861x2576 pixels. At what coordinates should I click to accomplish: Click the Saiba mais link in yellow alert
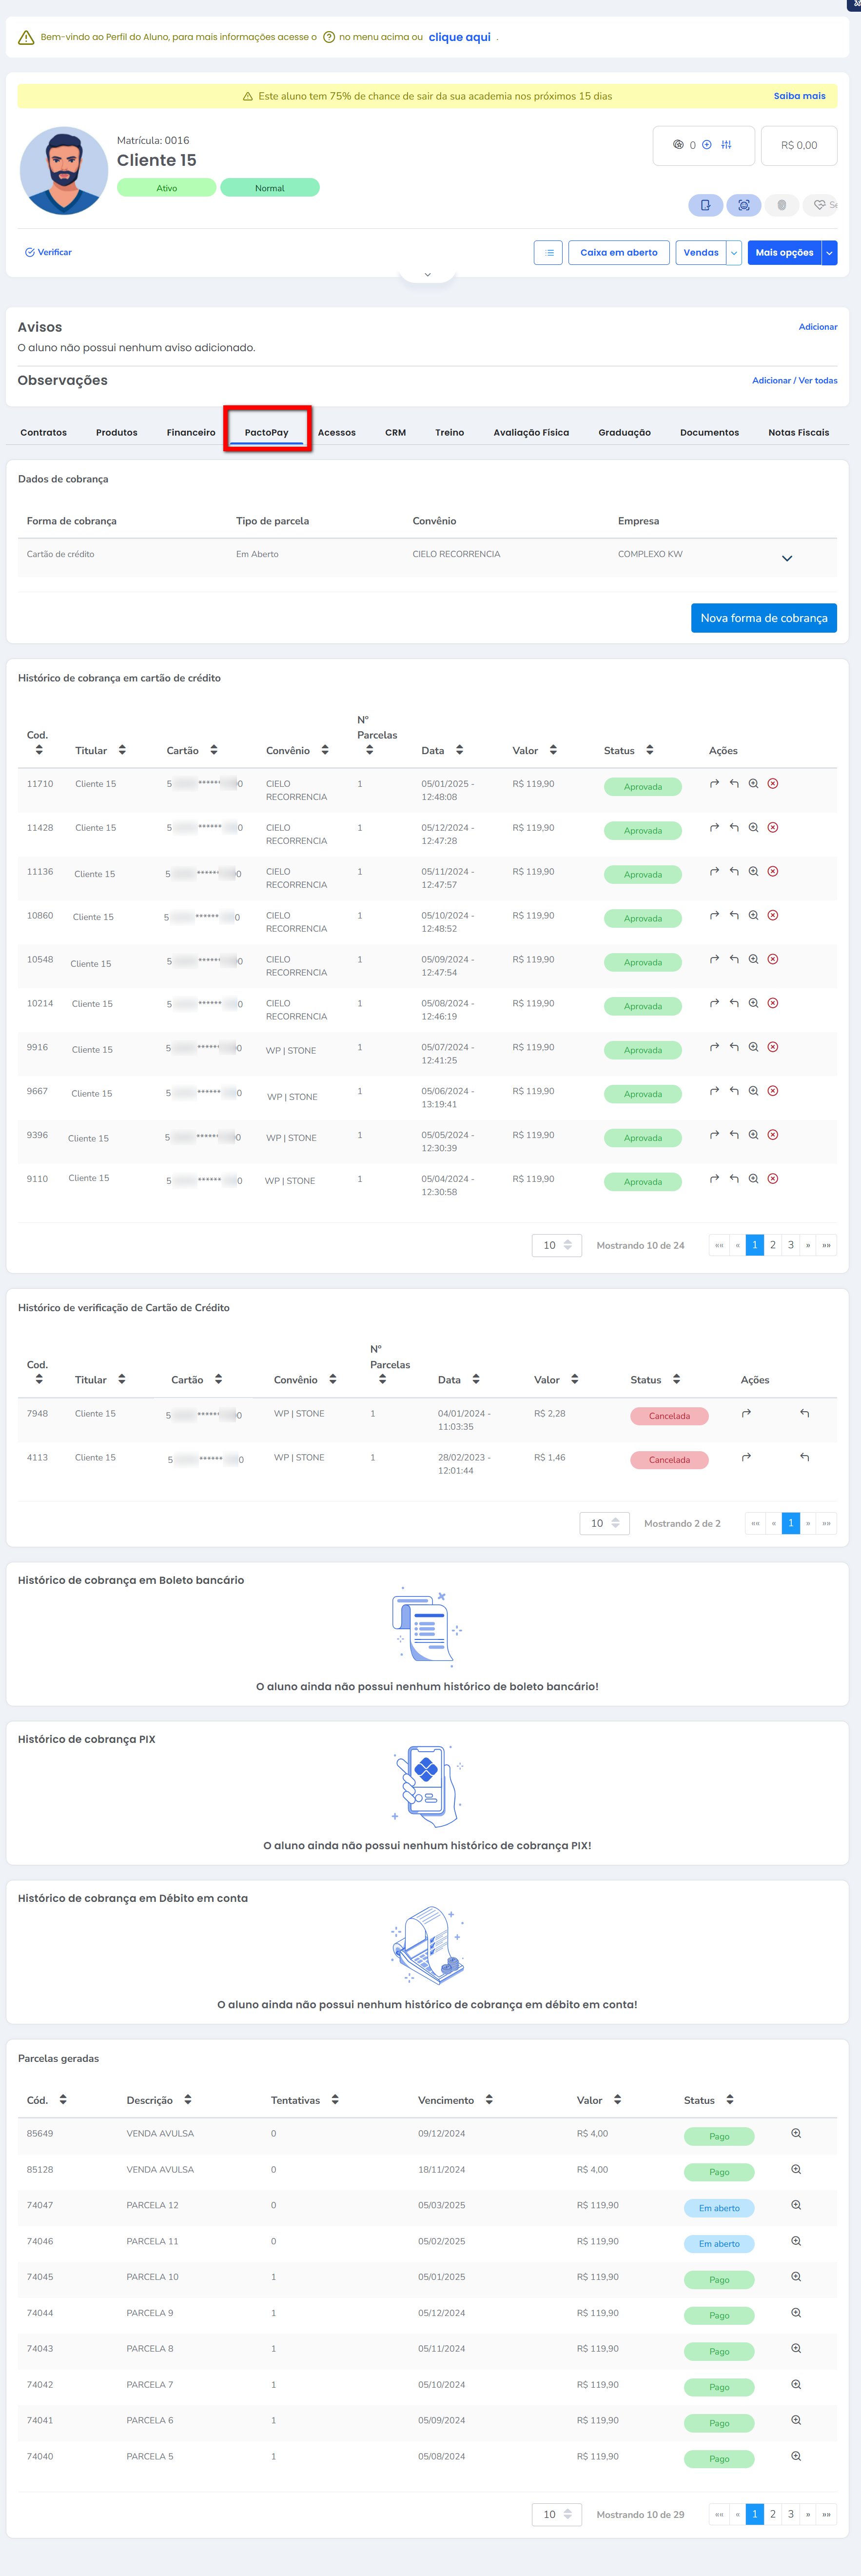pyautogui.click(x=799, y=96)
